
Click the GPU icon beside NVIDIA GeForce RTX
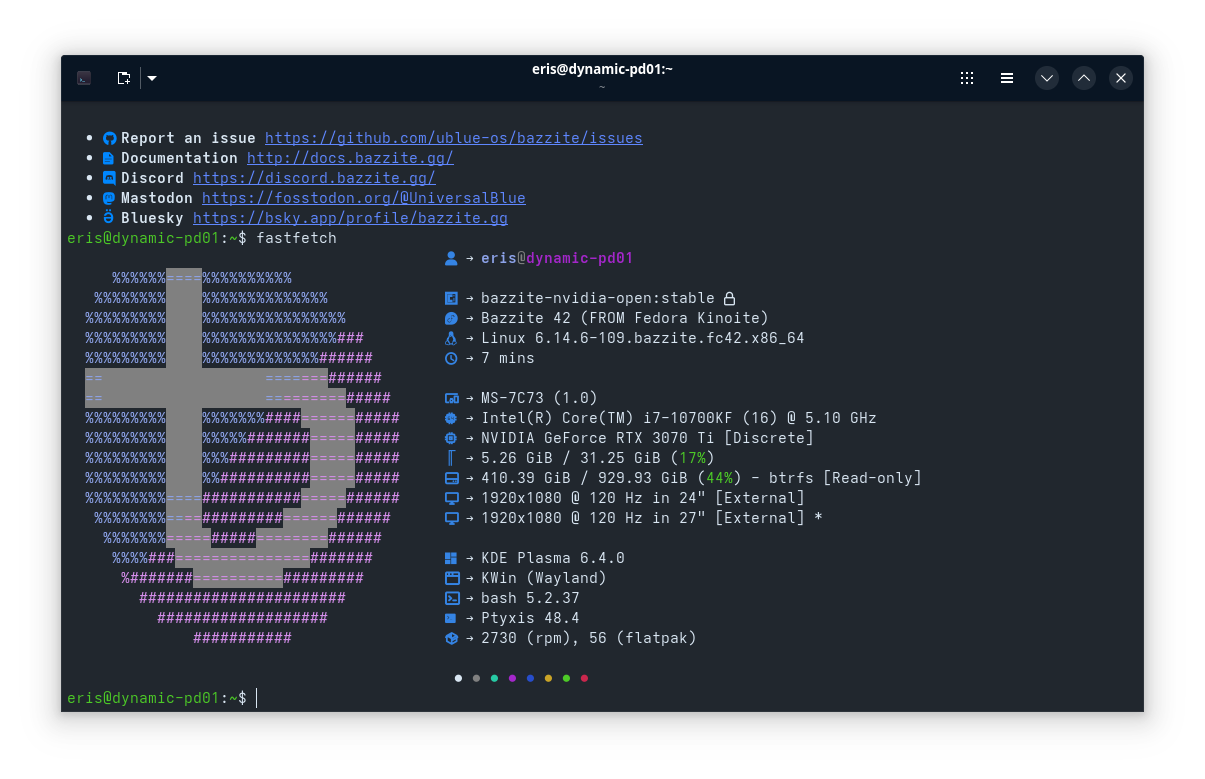pos(451,438)
